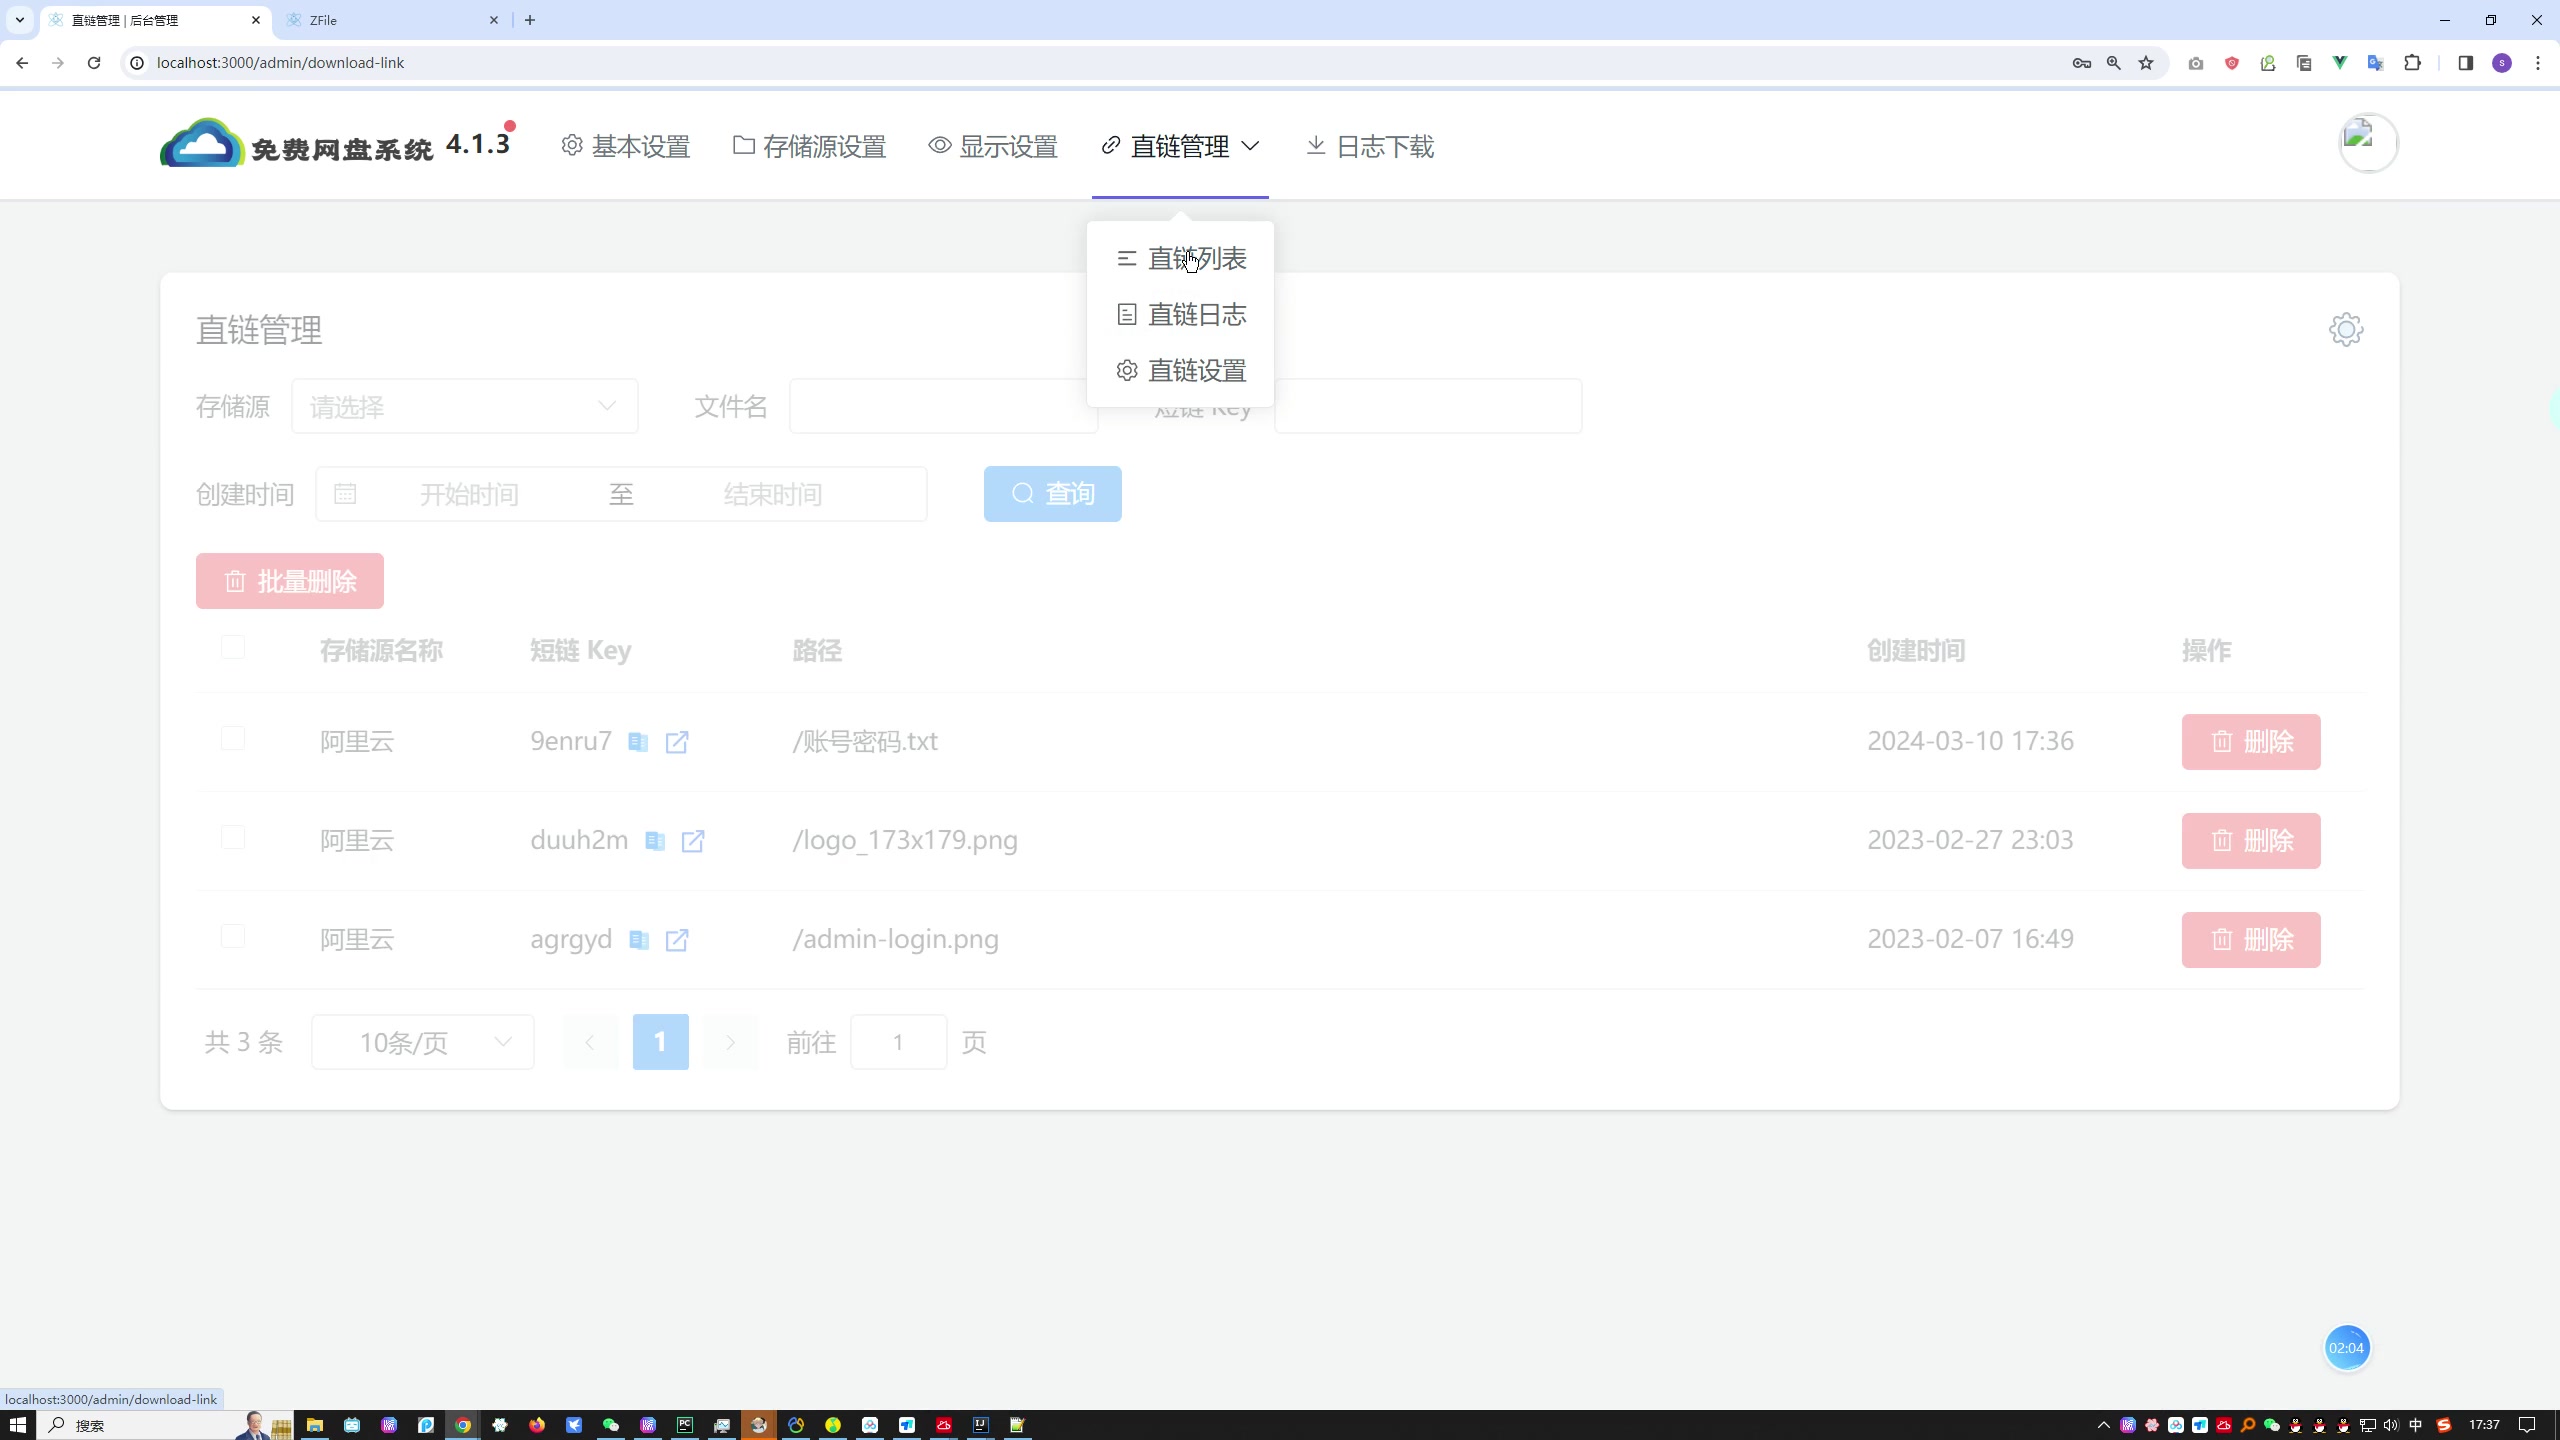Image resolution: width=2560 pixels, height=1440 pixels.
Task: Select 直链列表 from the dropdown menu
Action: 1181,259
